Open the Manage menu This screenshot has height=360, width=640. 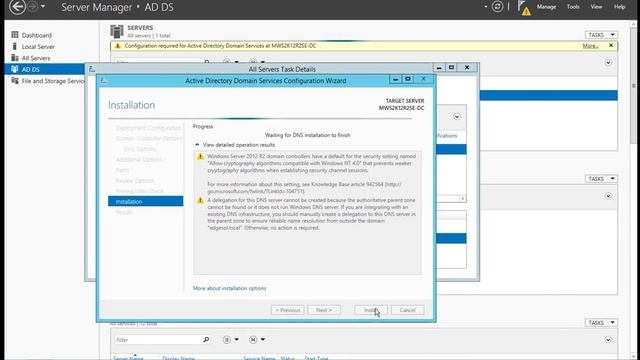point(546,7)
